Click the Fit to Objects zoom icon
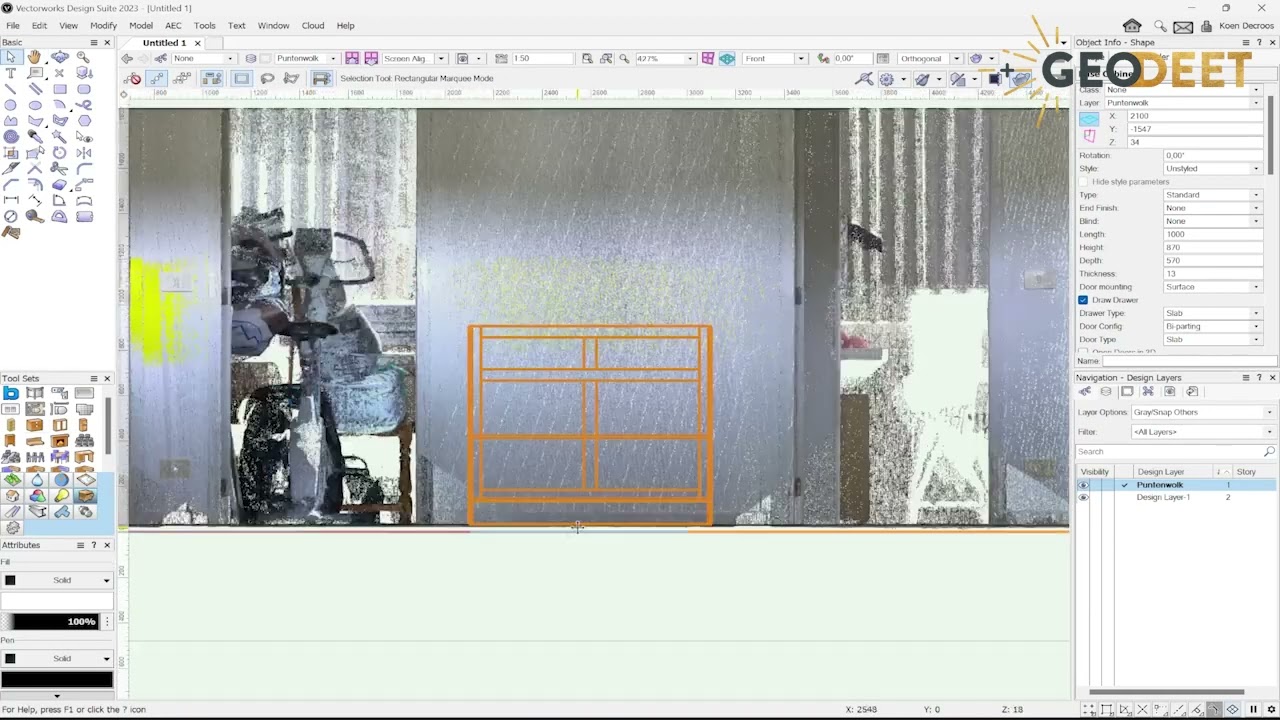The height and width of the screenshot is (720, 1280). pyautogui.click(x=606, y=58)
